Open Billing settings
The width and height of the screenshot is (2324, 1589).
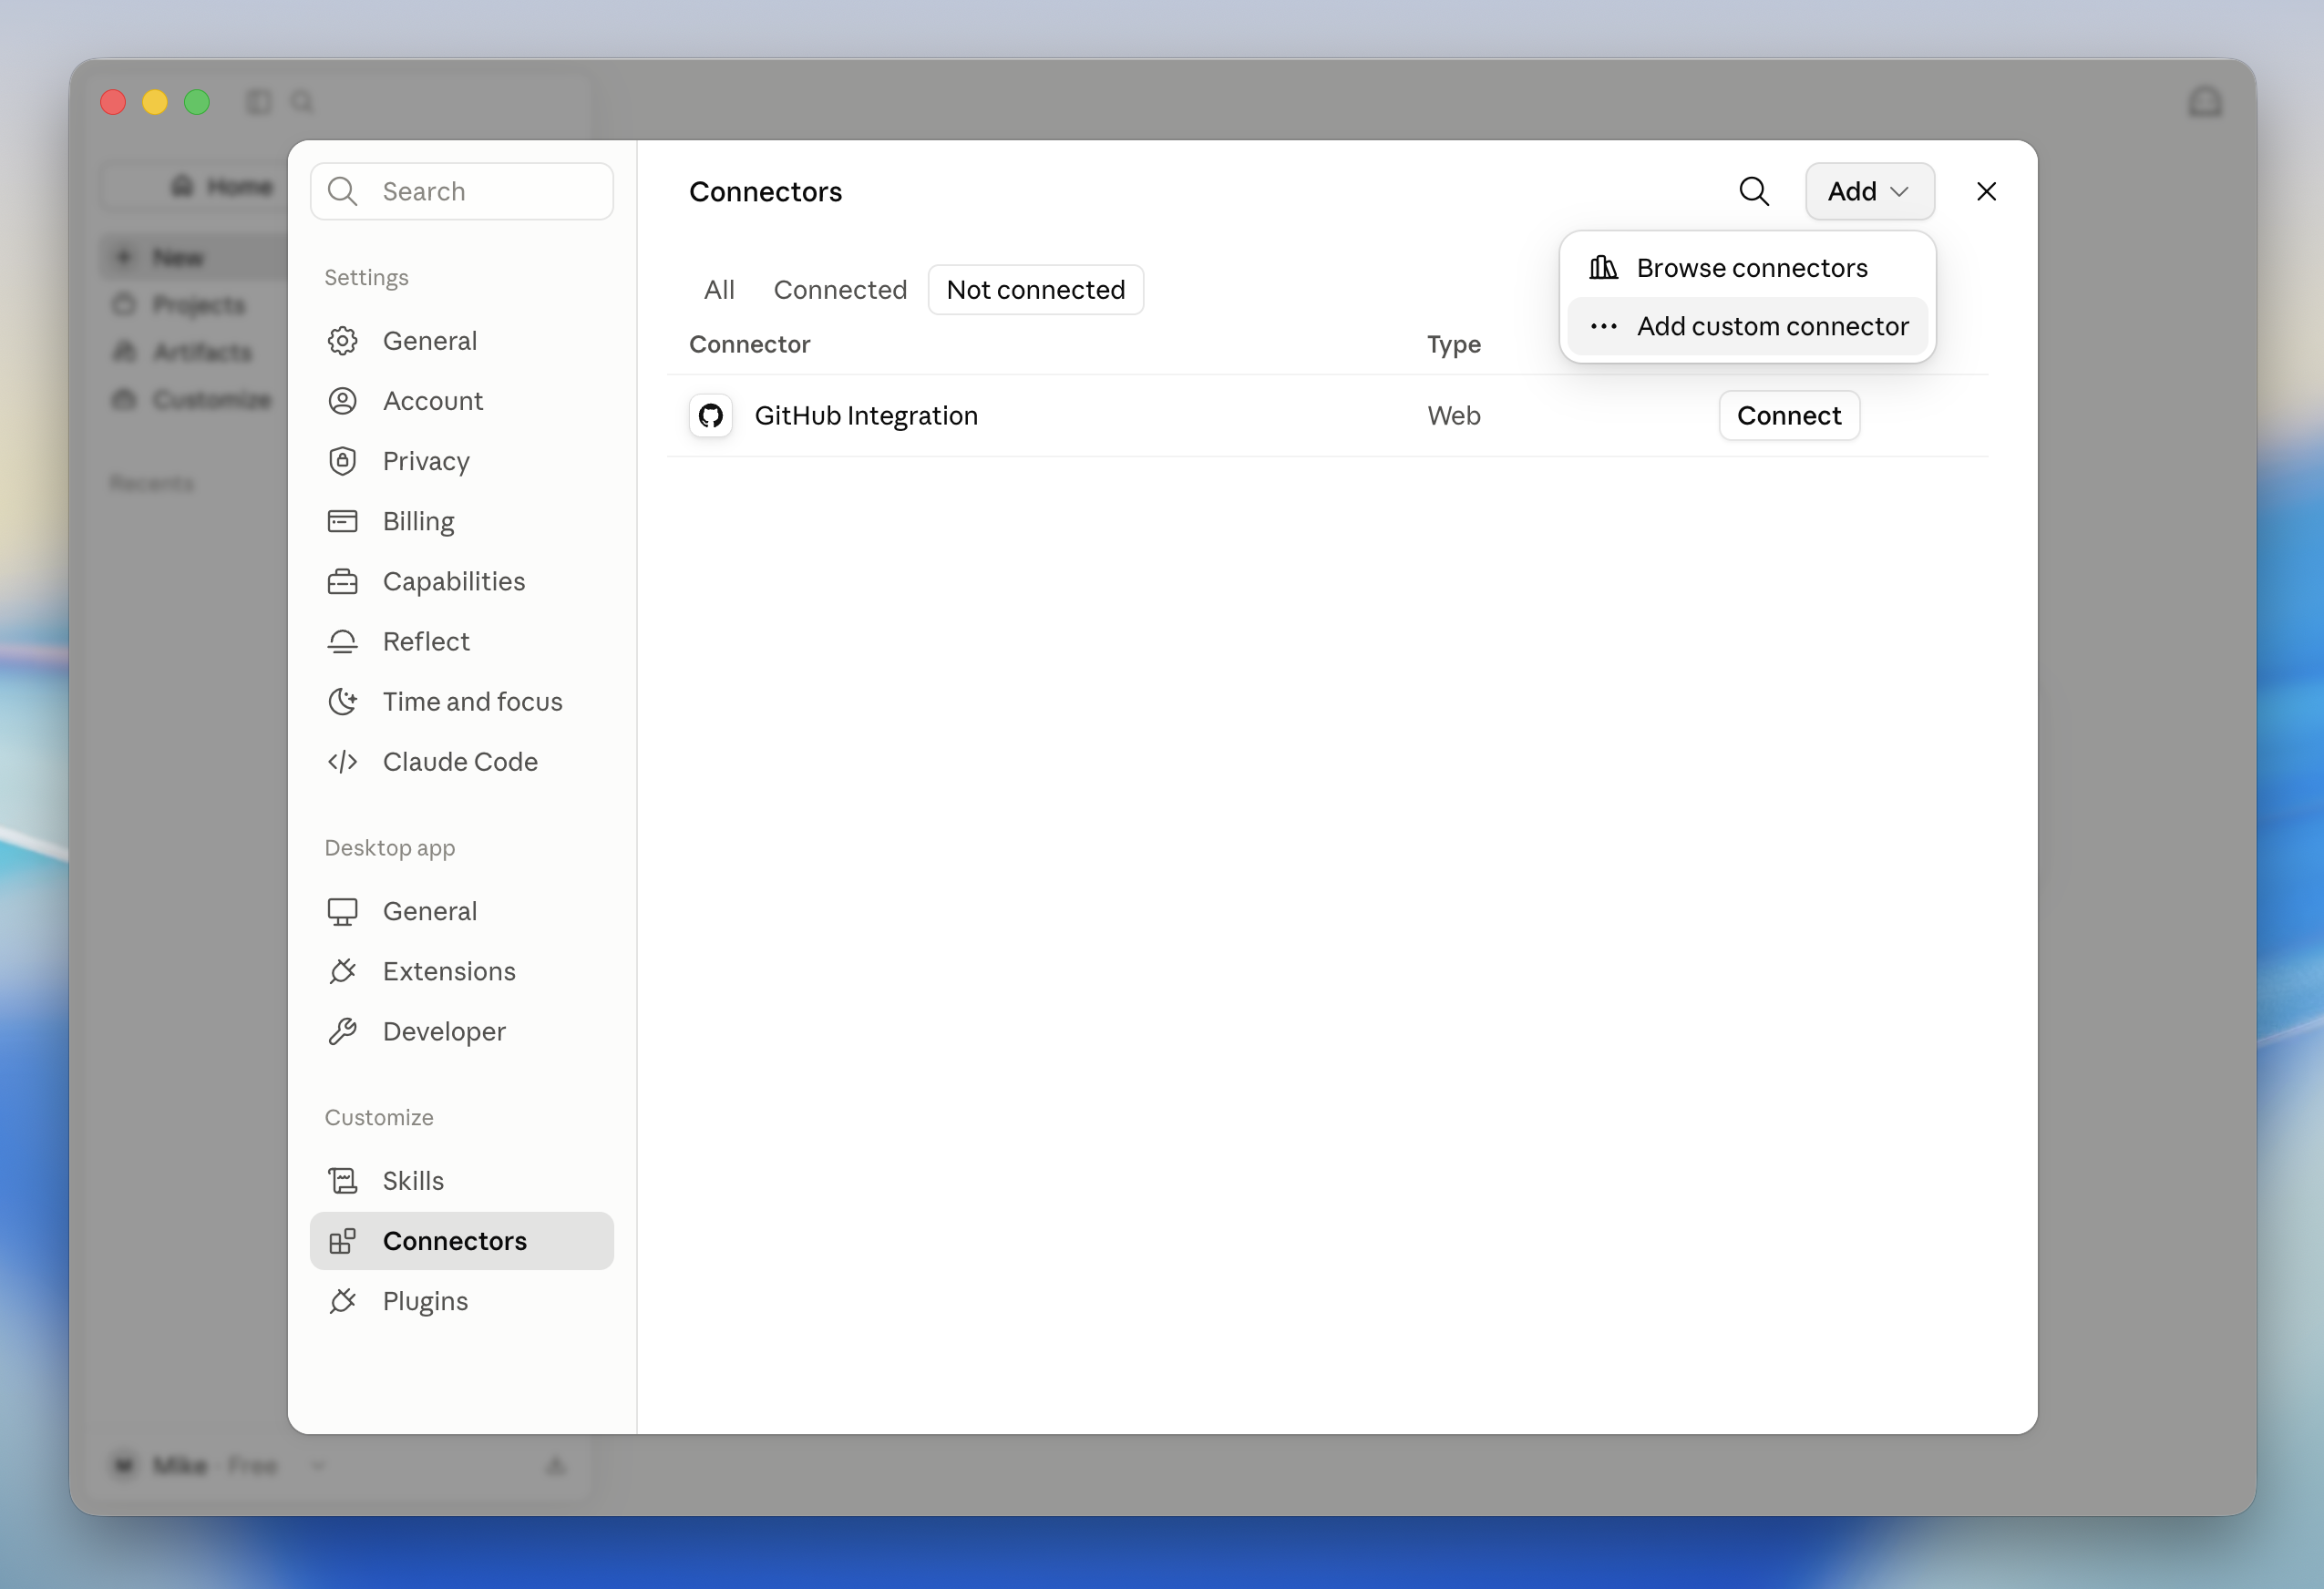(x=461, y=521)
